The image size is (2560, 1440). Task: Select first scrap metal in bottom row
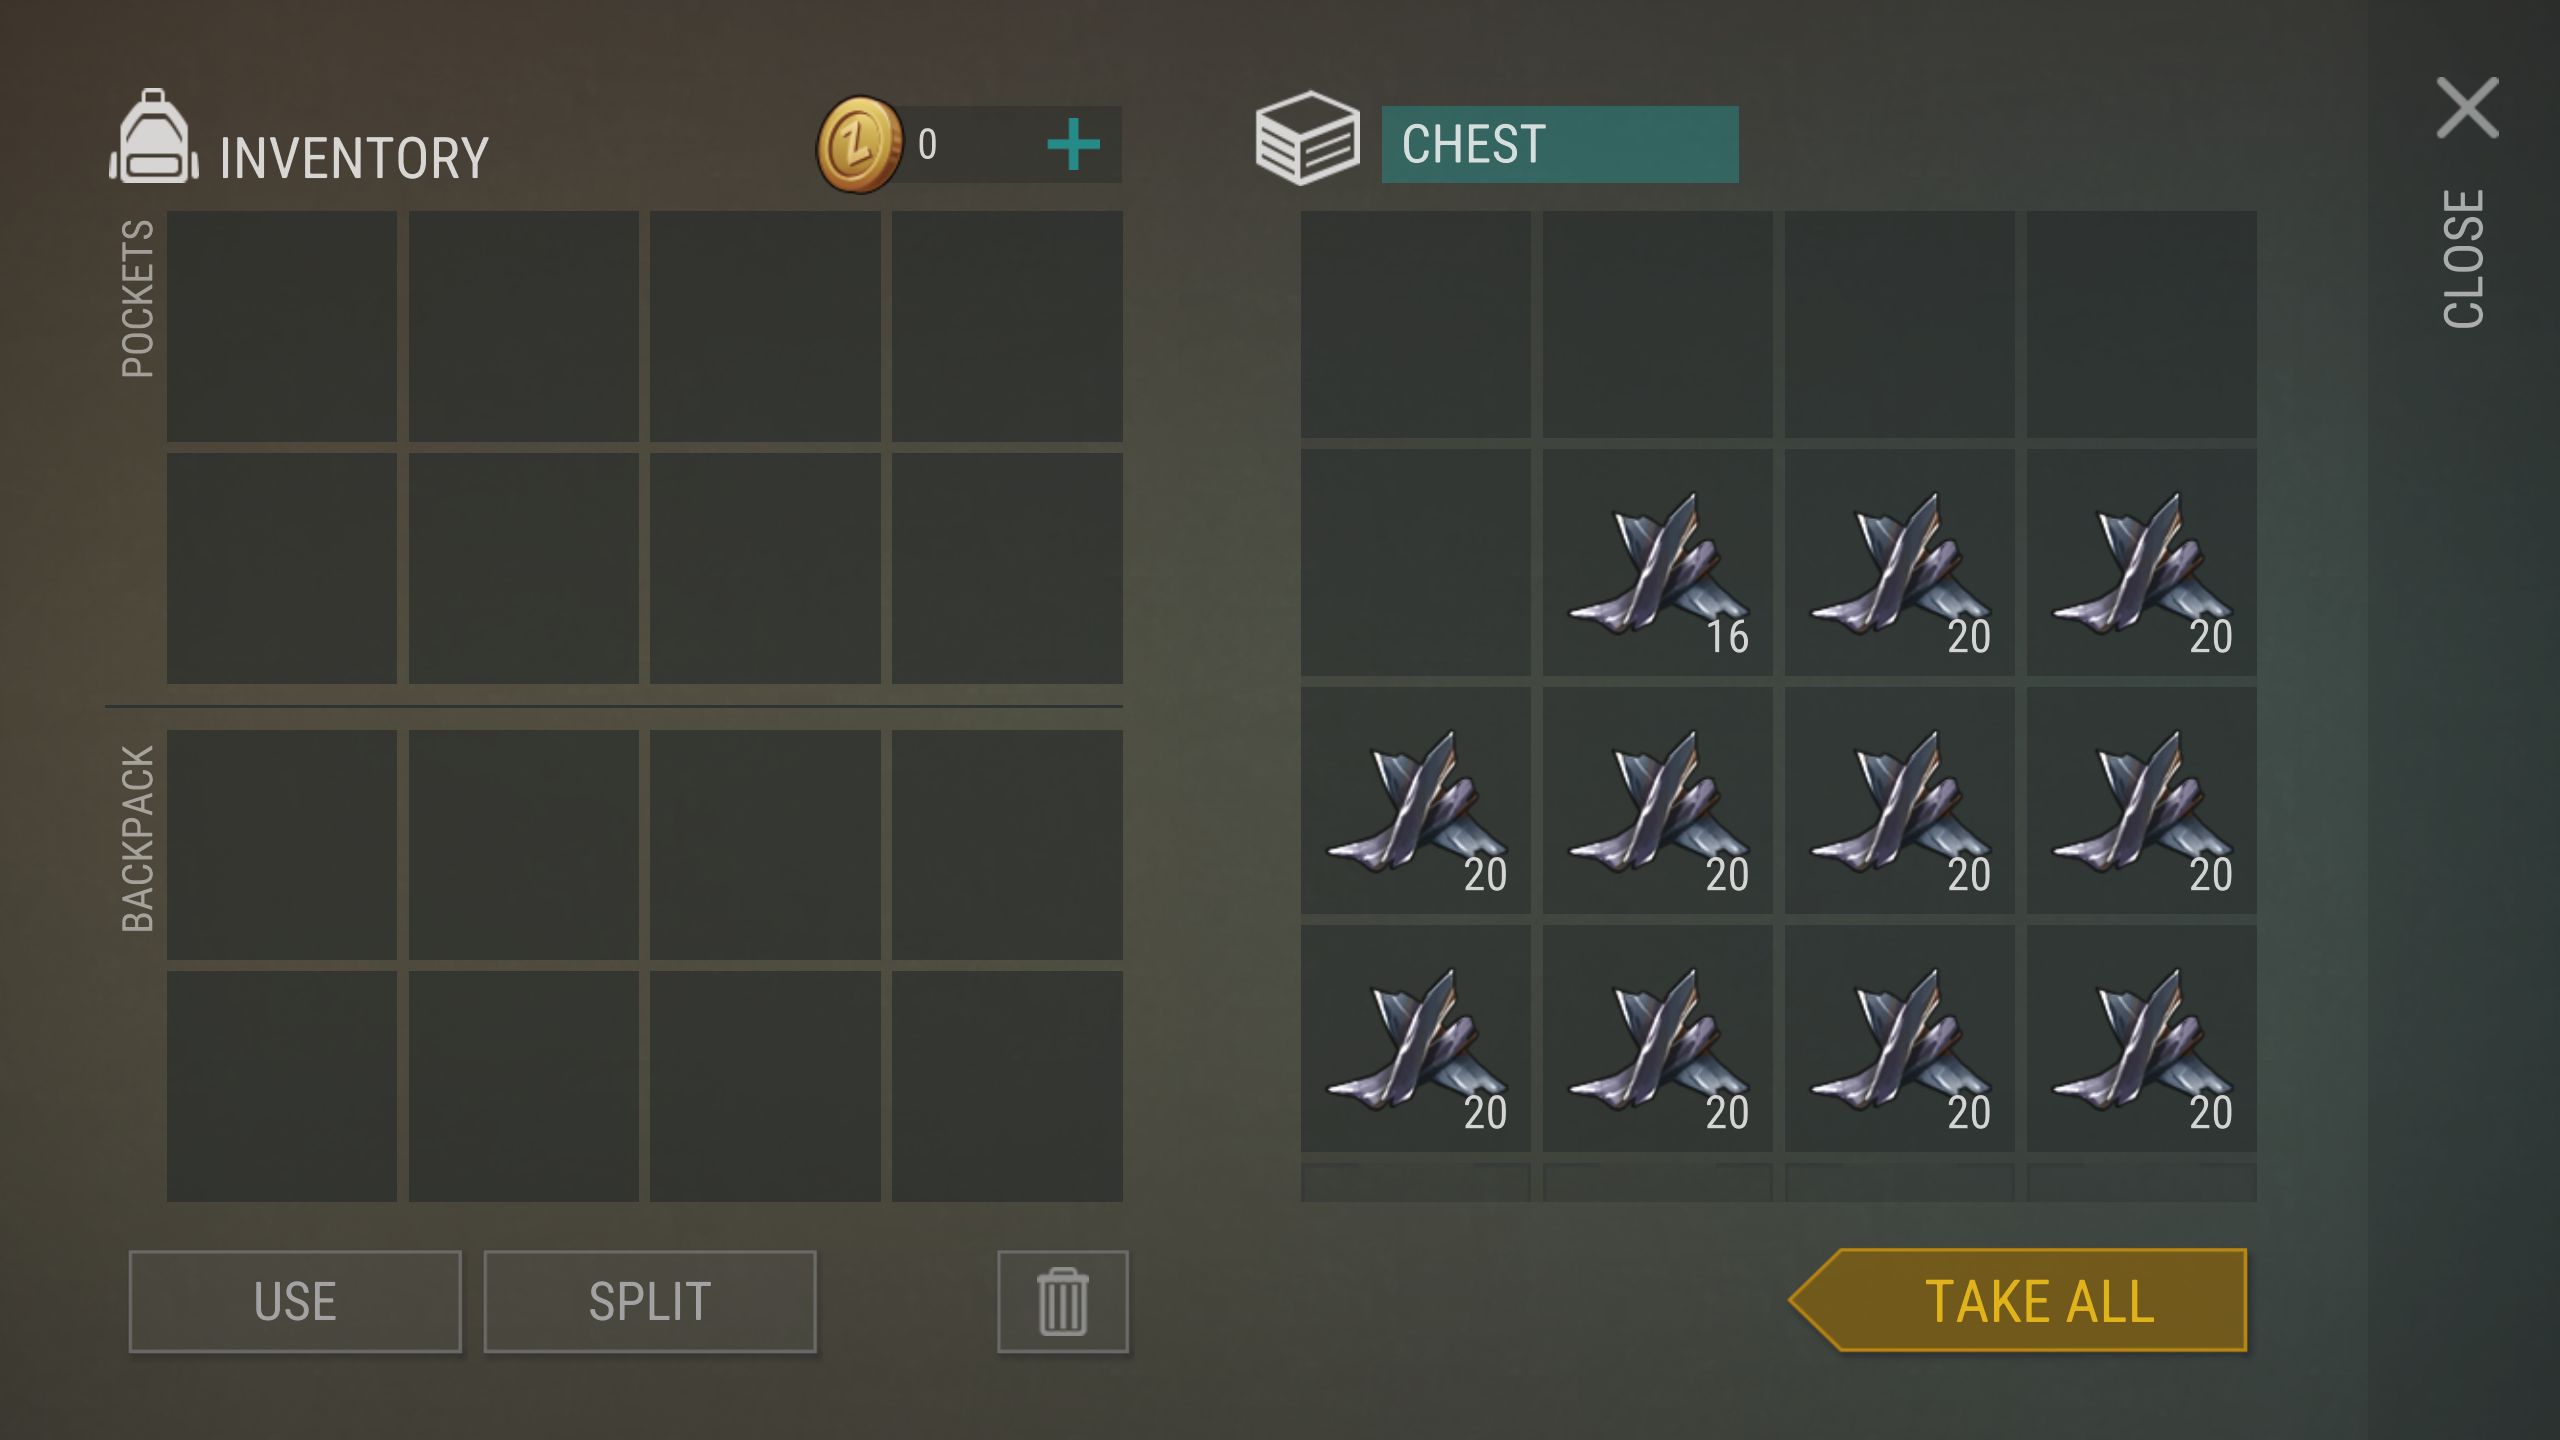(x=1415, y=1038)
